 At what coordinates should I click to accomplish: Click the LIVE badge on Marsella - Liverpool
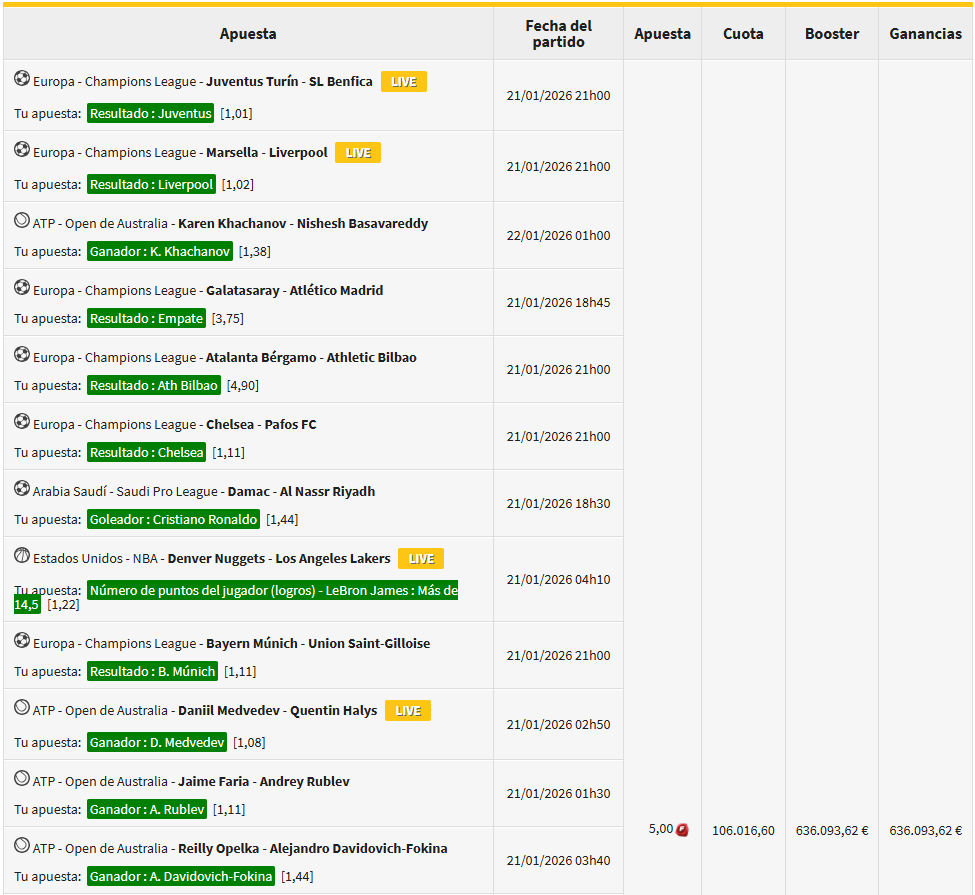pyautogui.click(x=358, y=152)
